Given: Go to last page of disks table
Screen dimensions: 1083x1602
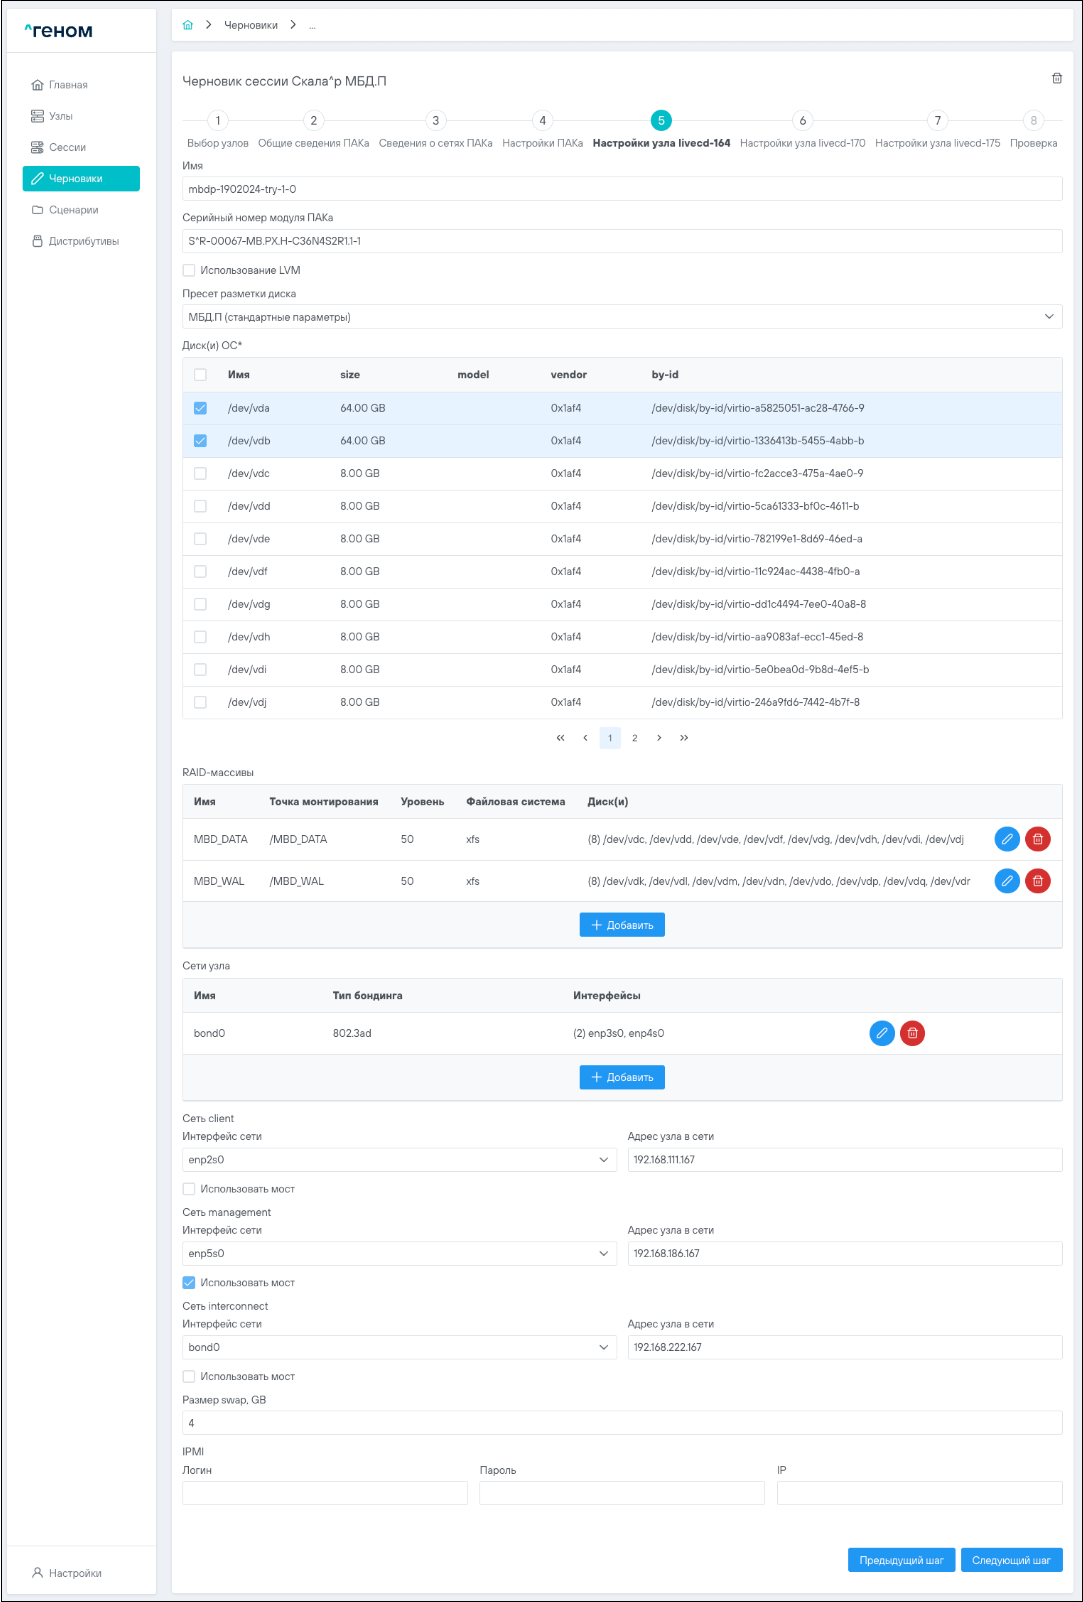Looking at the screenshot, I should point(684,738).
